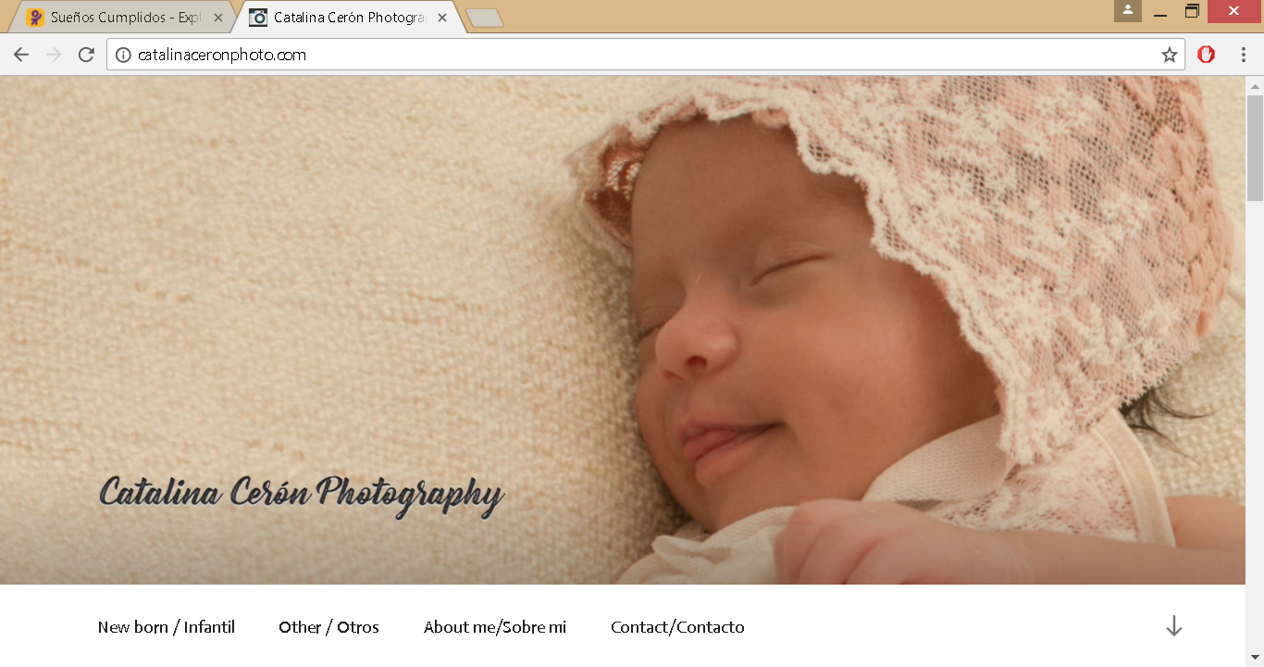Screen dimensions: 1264x667
Task: Open the Chrome user profile button
Action: pos(1127,11)
